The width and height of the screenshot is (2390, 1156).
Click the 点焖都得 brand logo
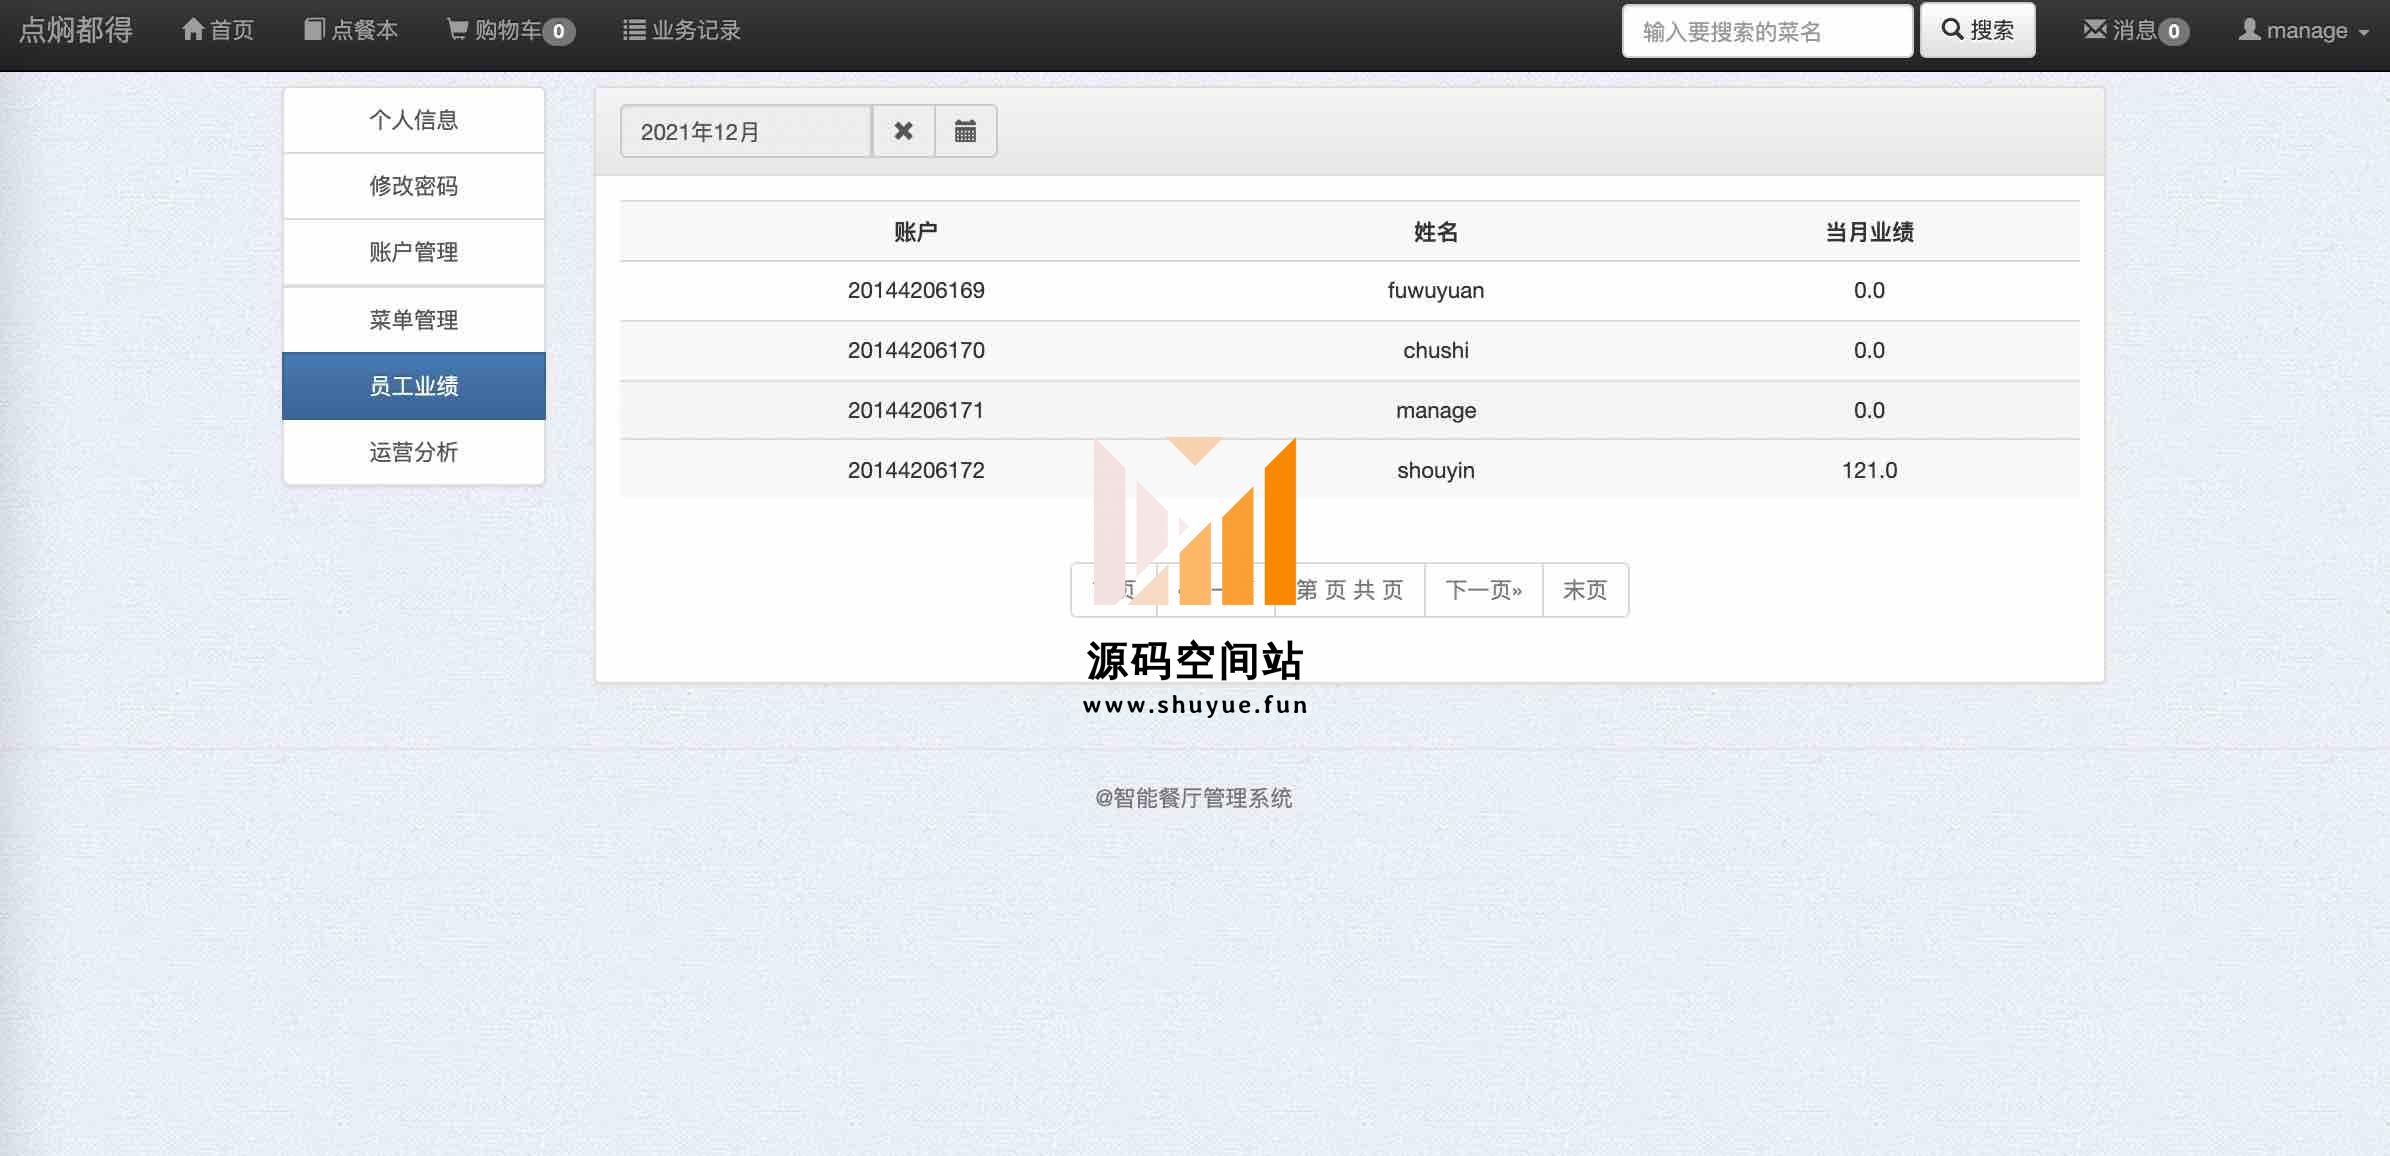[x=76, y=30]
